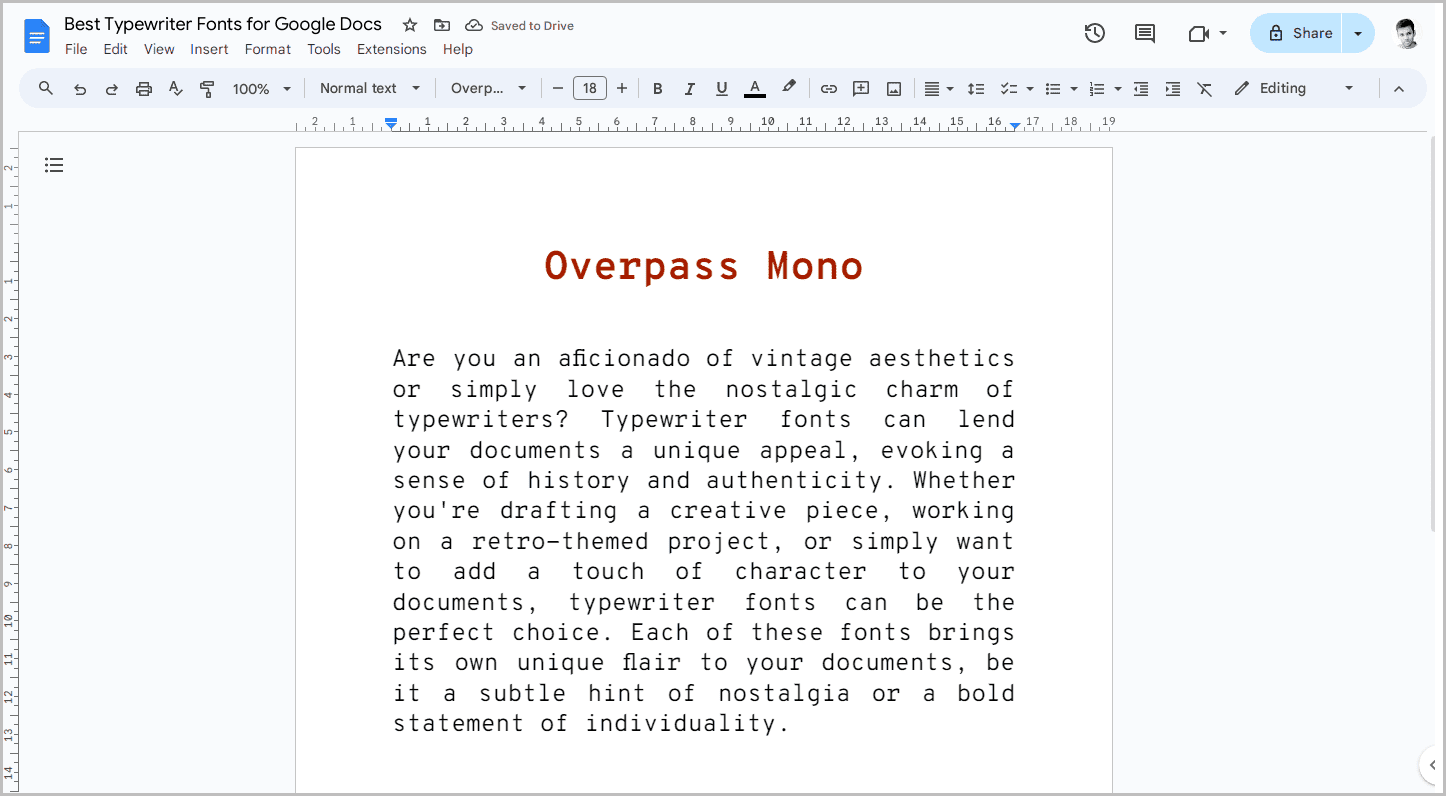Open the account profile picture
The image size is (1446, 796).
tap(1406, 33)
